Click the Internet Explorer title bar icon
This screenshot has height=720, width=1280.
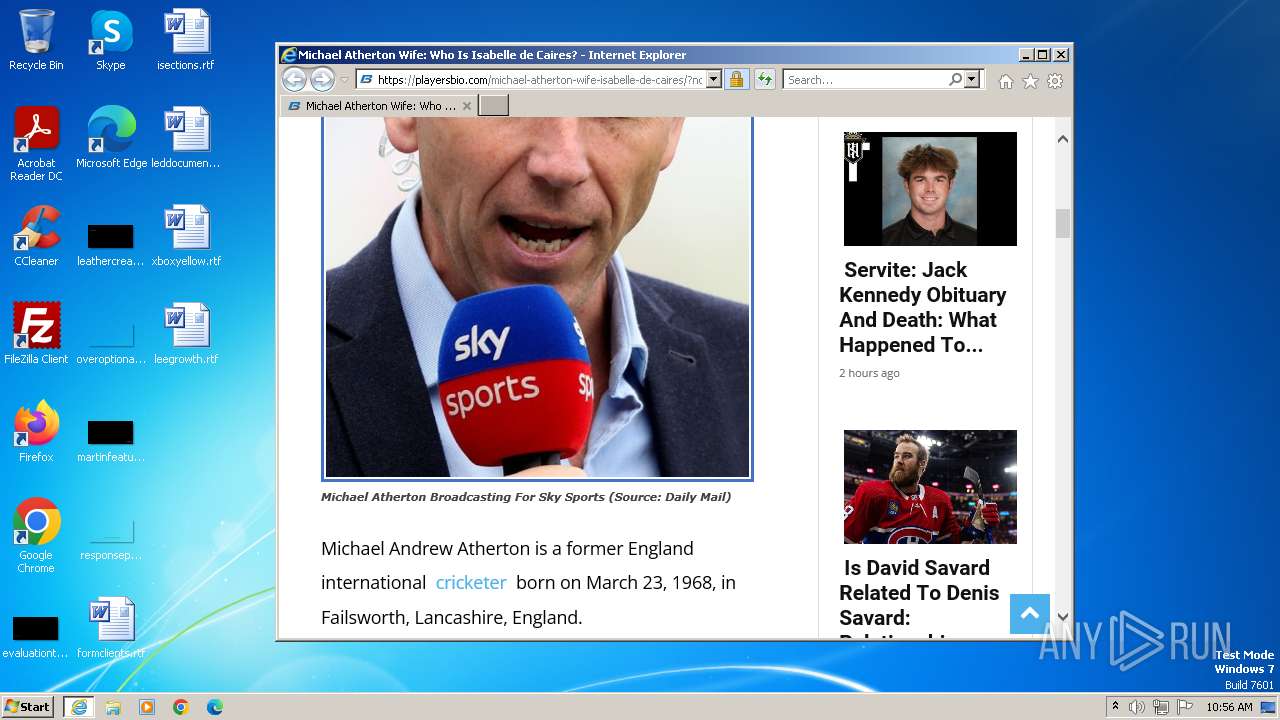point(289,55)
